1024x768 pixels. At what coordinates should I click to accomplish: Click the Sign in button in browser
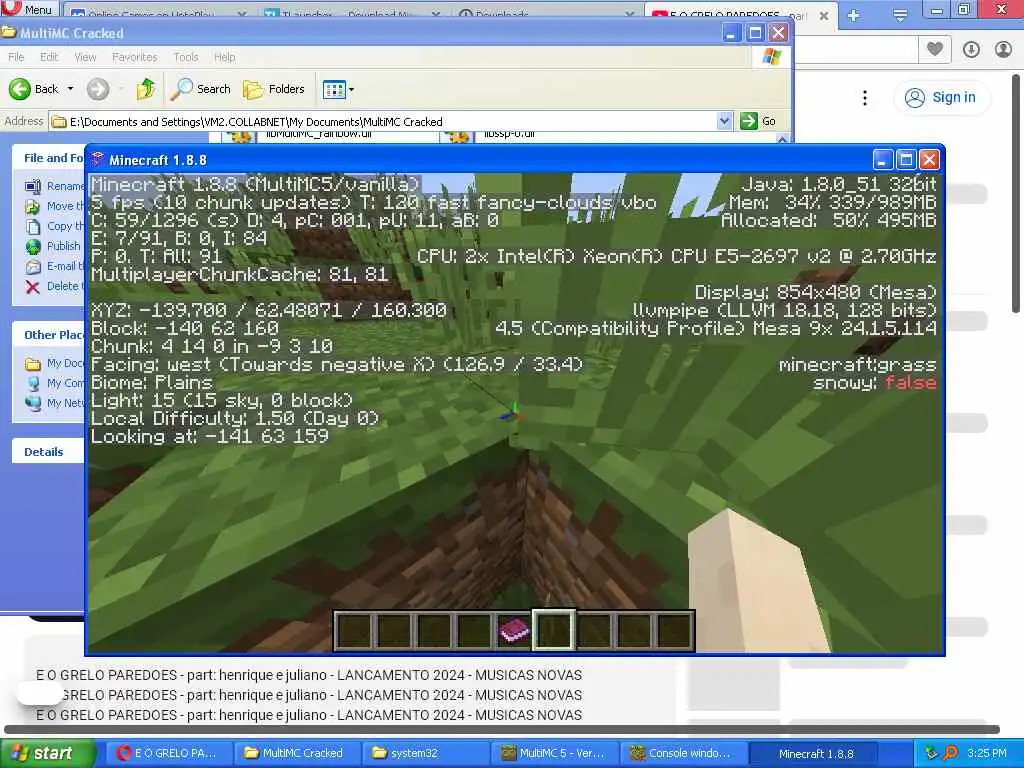point(940,97)
